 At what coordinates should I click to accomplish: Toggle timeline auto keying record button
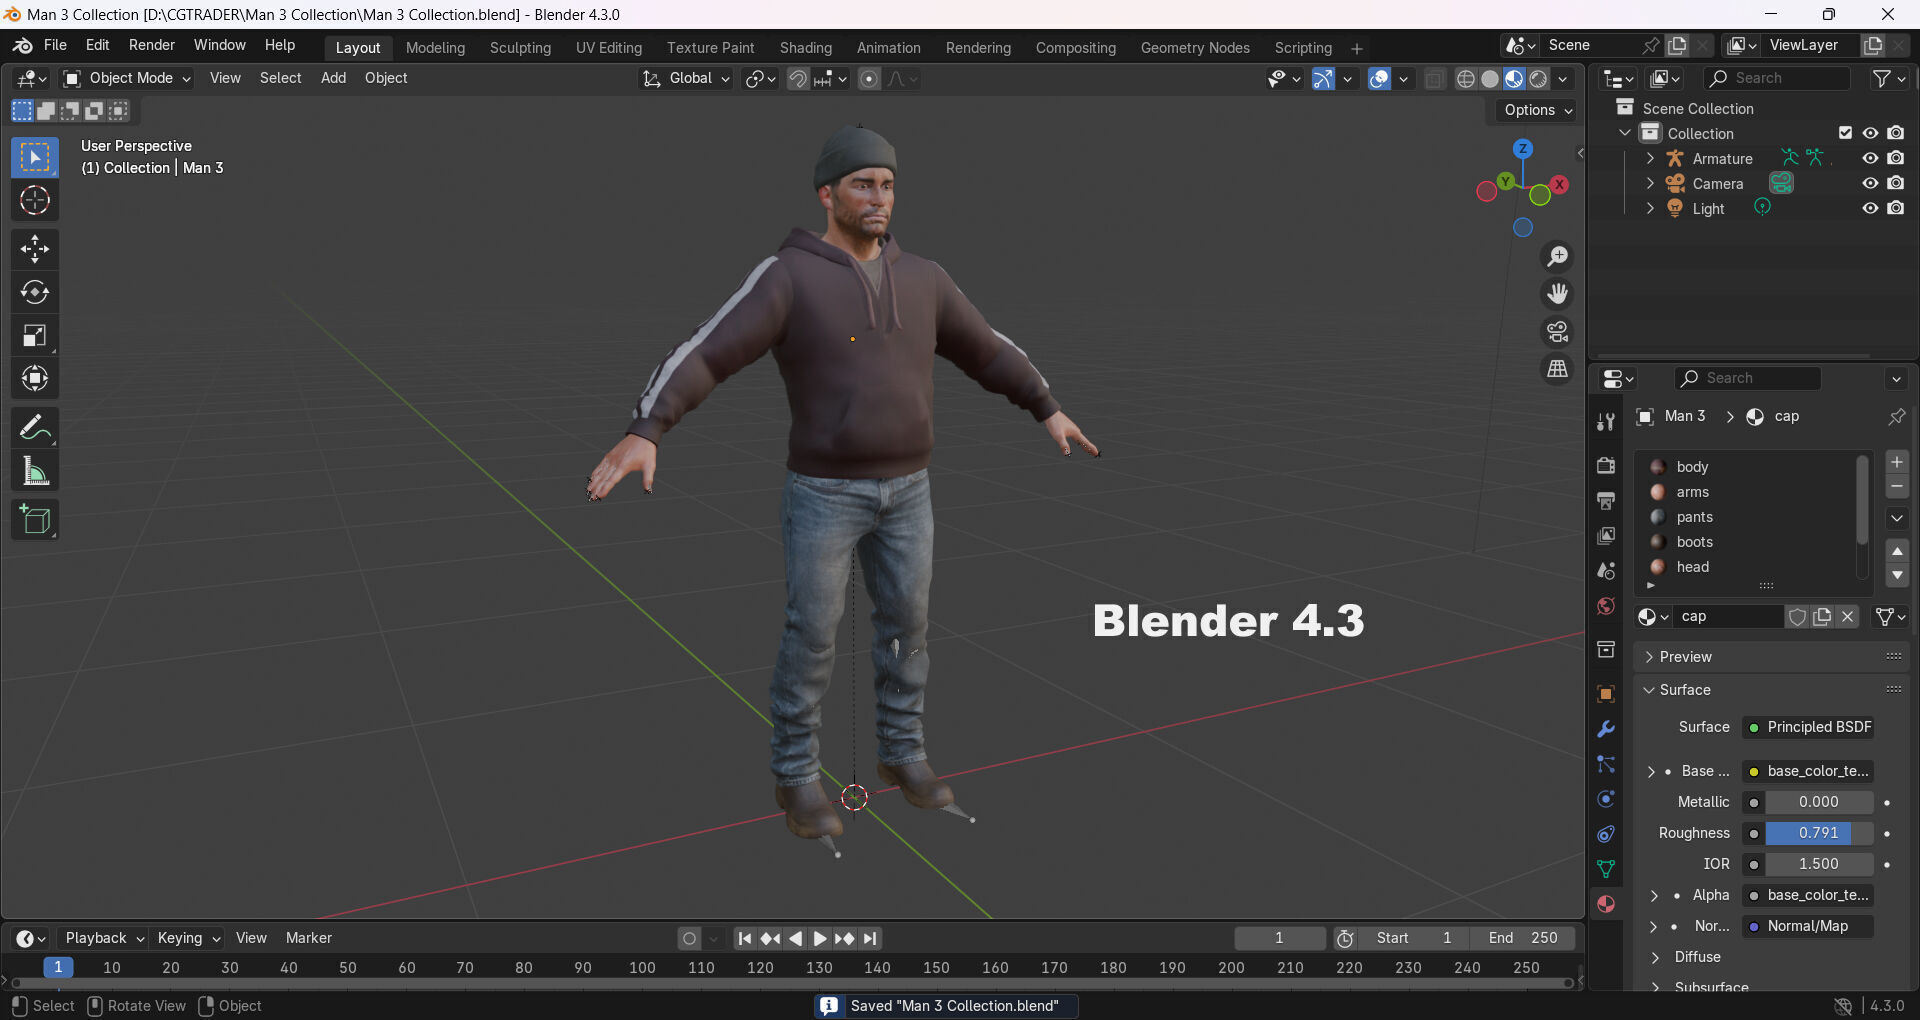tap(689, 938)
